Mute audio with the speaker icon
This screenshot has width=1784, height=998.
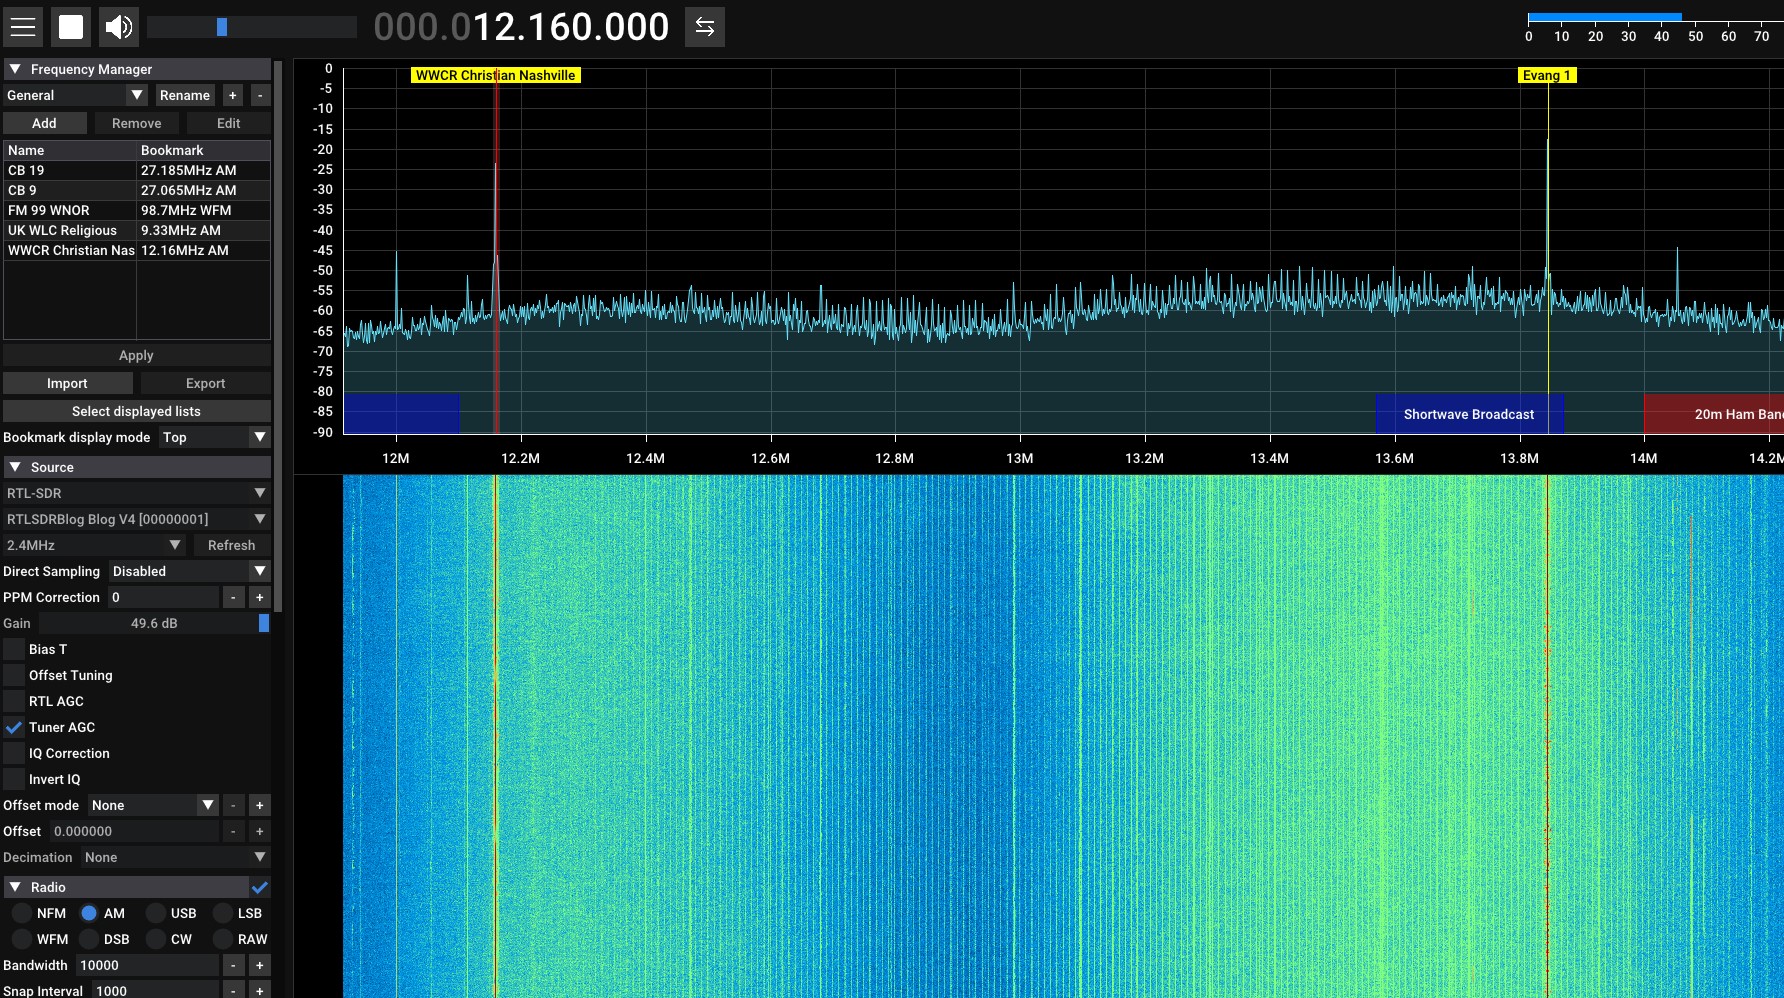click(x=119, y=27)
